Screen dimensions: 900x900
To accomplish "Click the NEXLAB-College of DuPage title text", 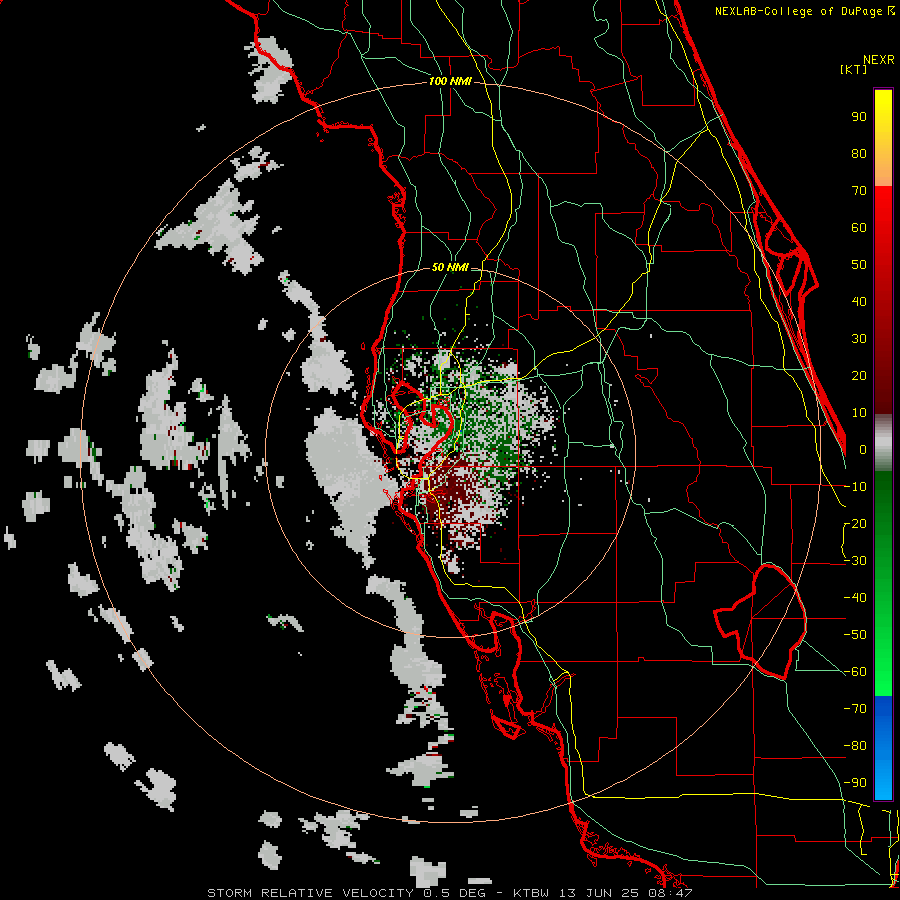I will coord(804,11).
